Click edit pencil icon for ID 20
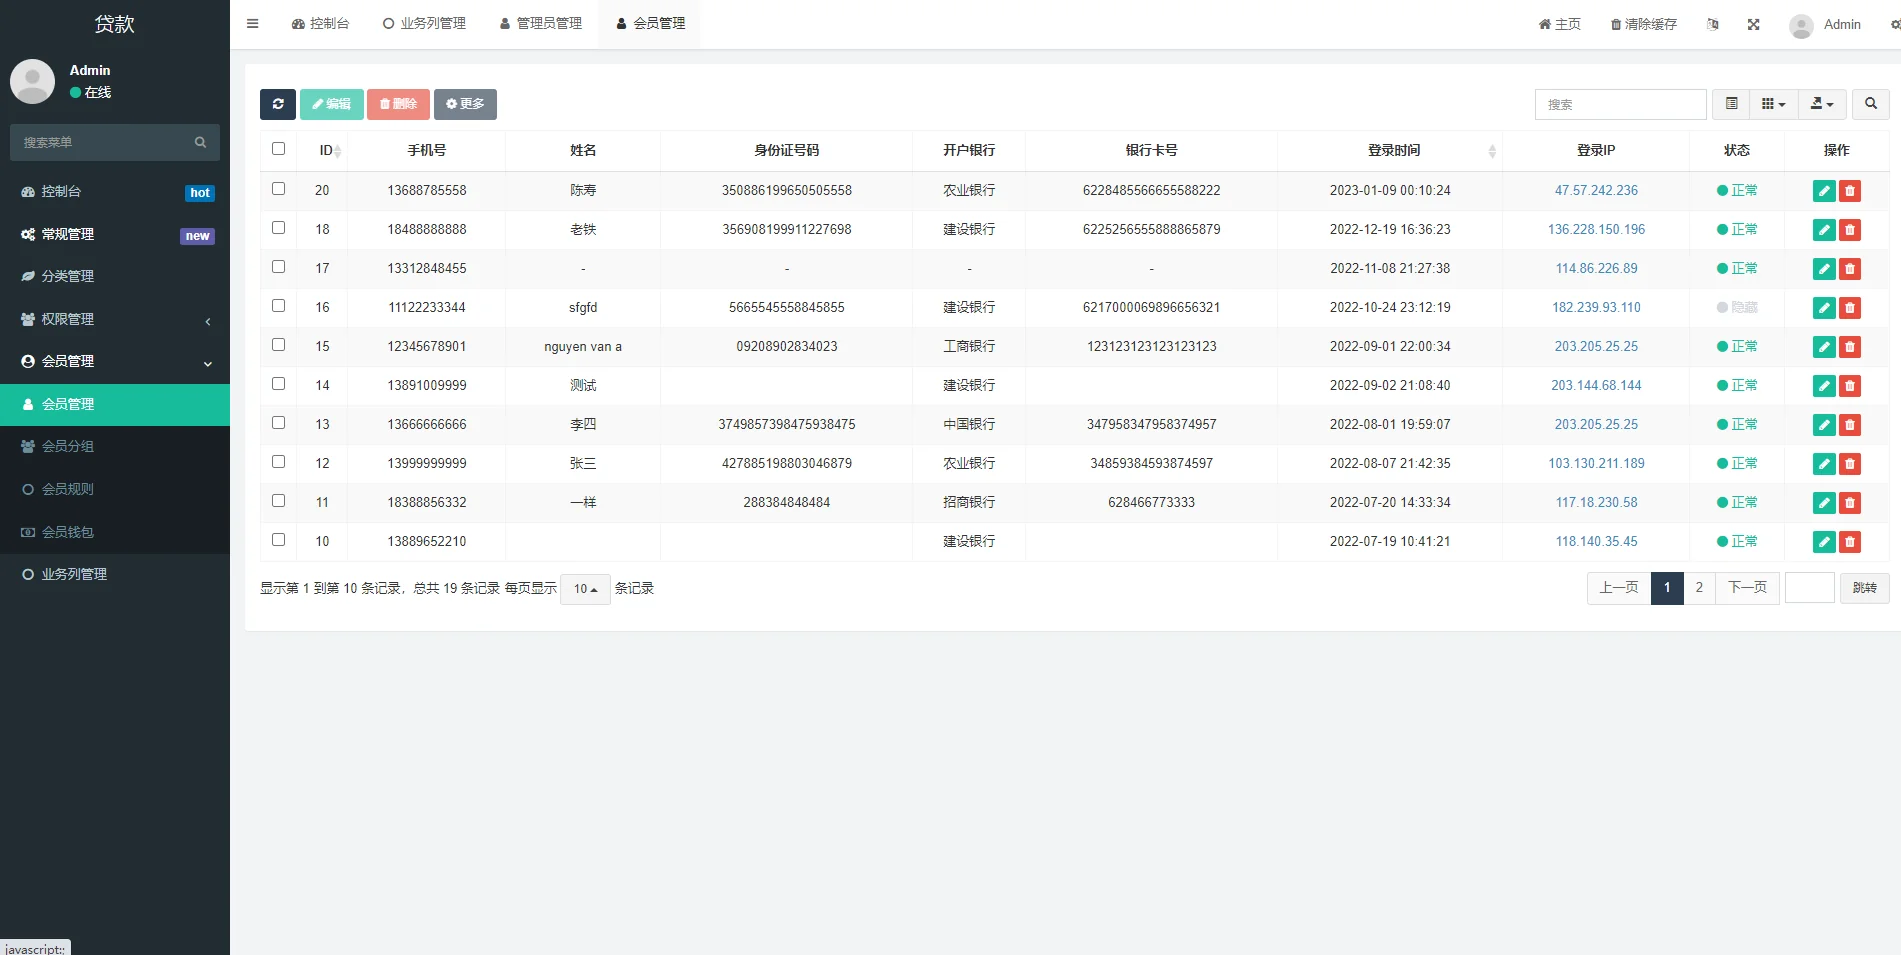1901x955 pixels. [x=1823, y=191]
